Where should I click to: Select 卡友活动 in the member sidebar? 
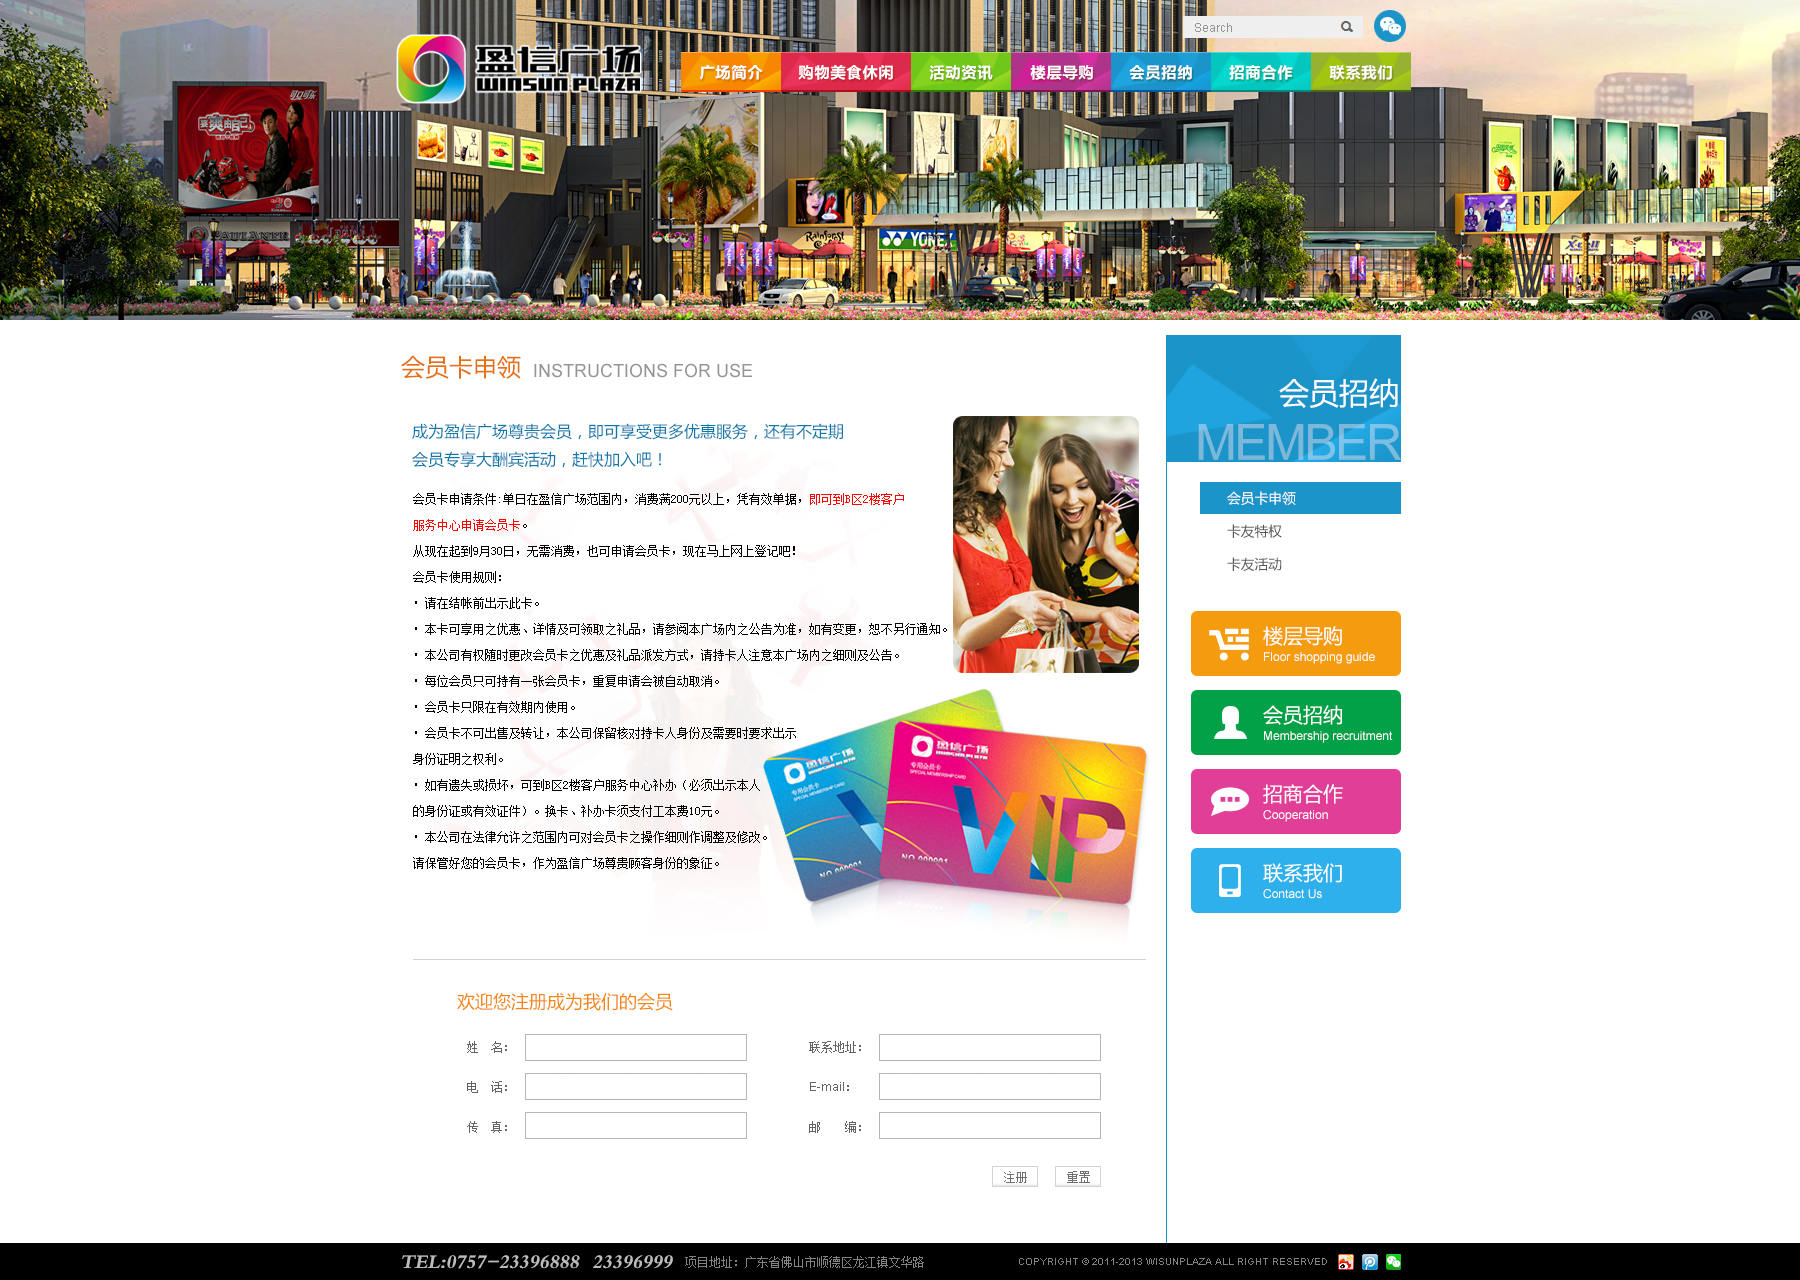click(1254, 564)
